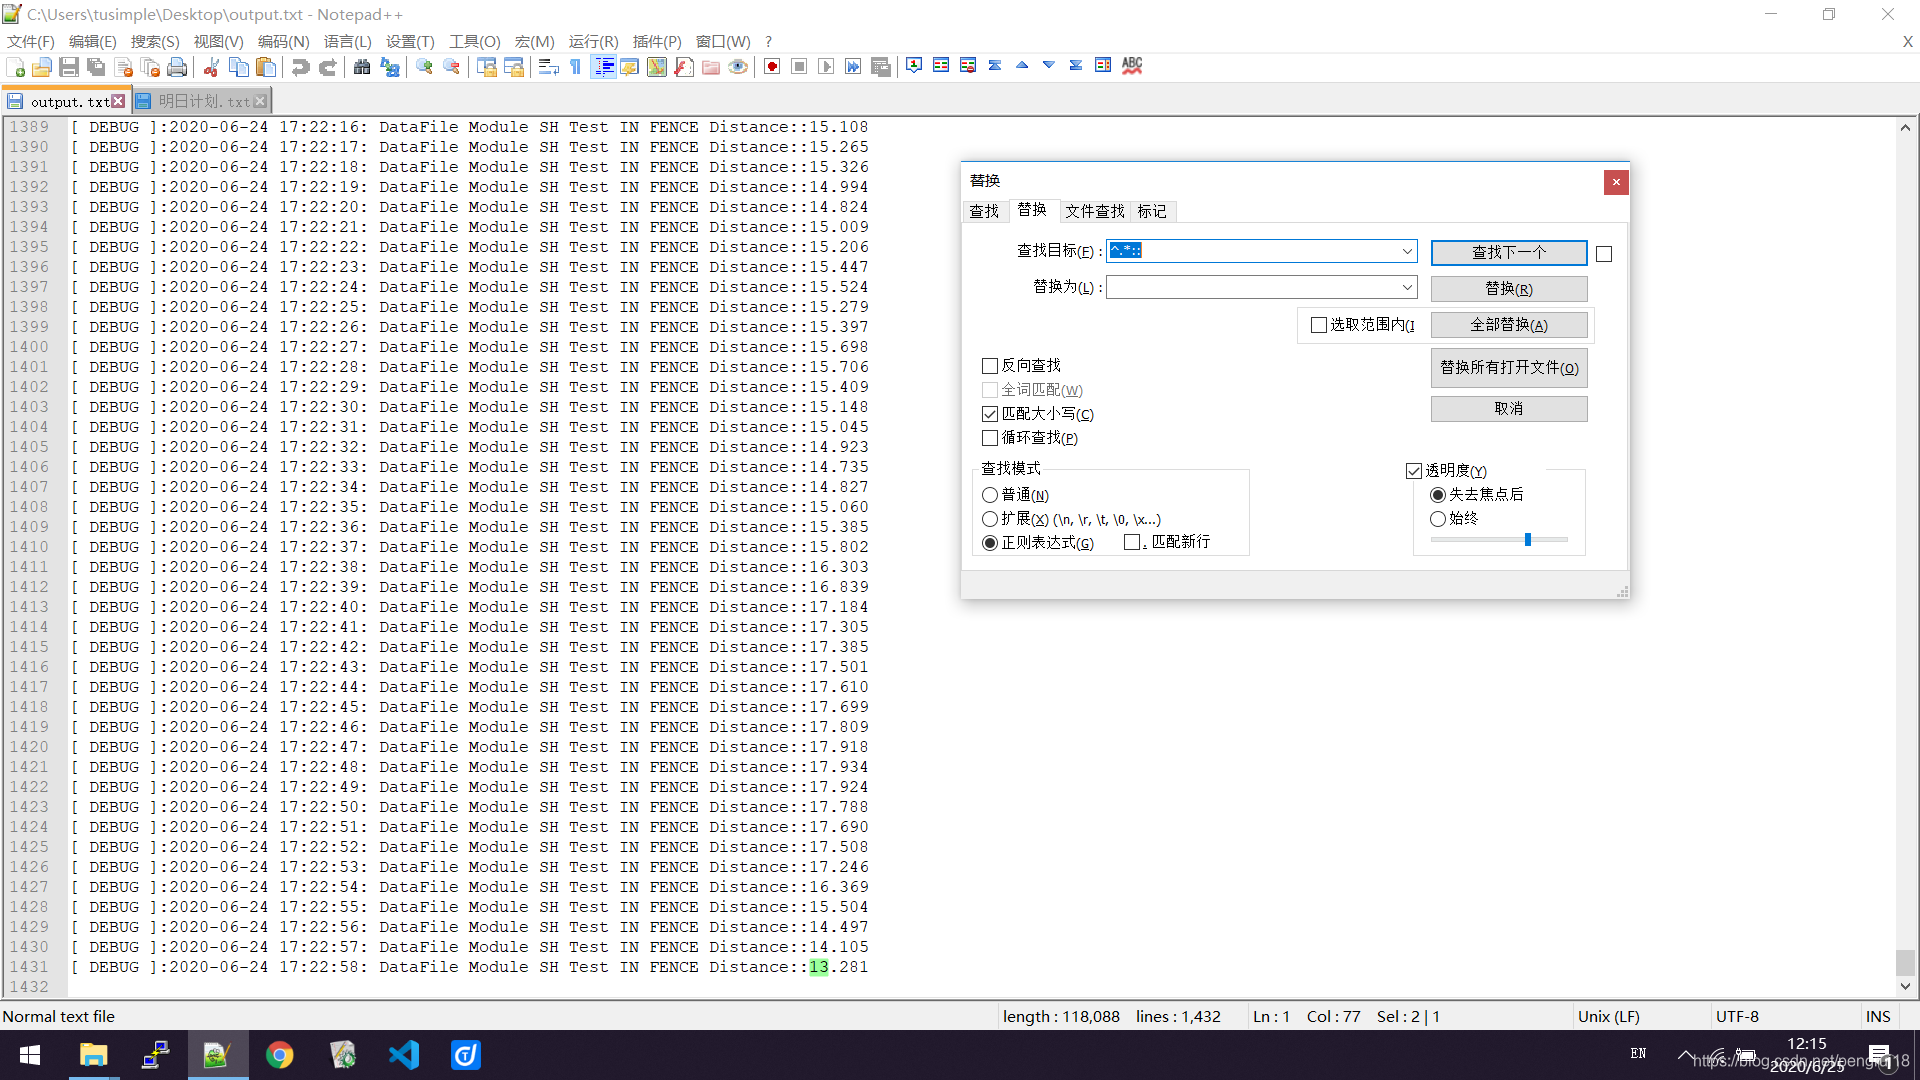Viewport: 1920px width, 1080px height.
Task: Switch to the 查找 tab in dialog
Action: tap(984, 211)
